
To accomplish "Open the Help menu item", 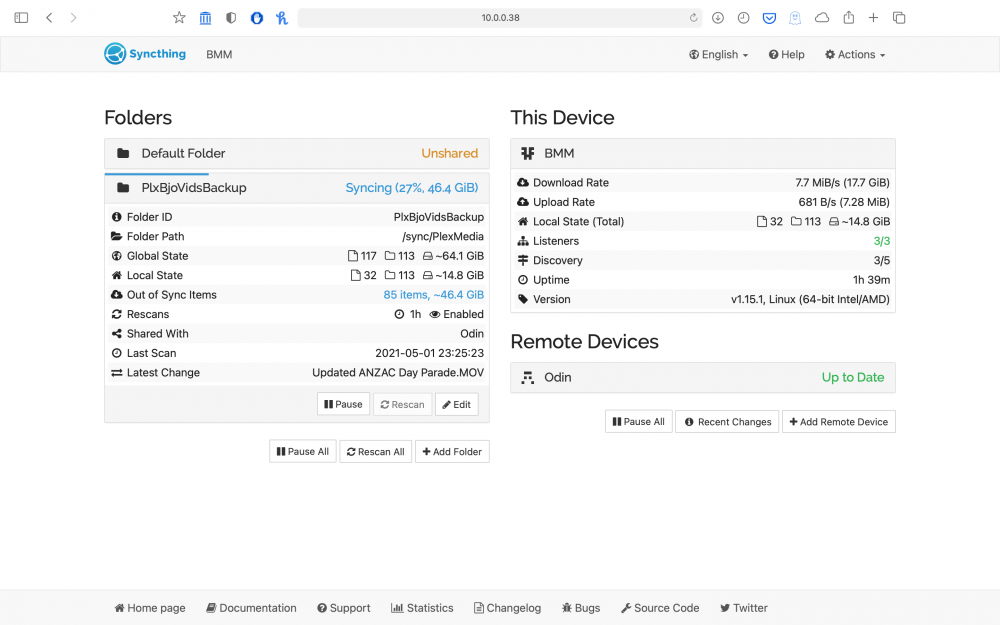I will point(786,55).
